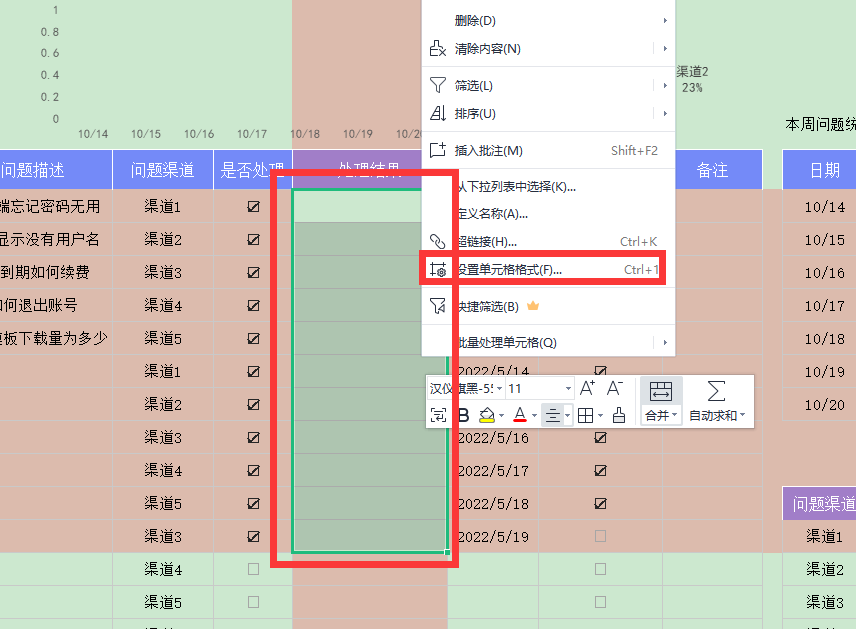Expand the 排序(U) submenu arrow
856x629 pixels.
[665, 114]
